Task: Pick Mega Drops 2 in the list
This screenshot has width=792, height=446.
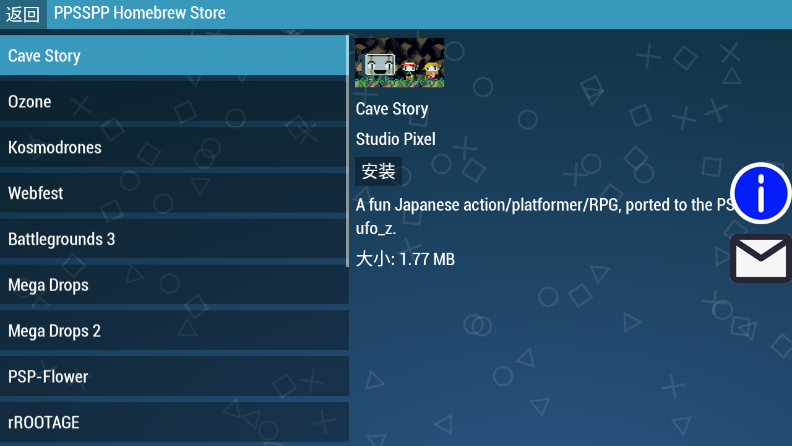Action: 174,331
